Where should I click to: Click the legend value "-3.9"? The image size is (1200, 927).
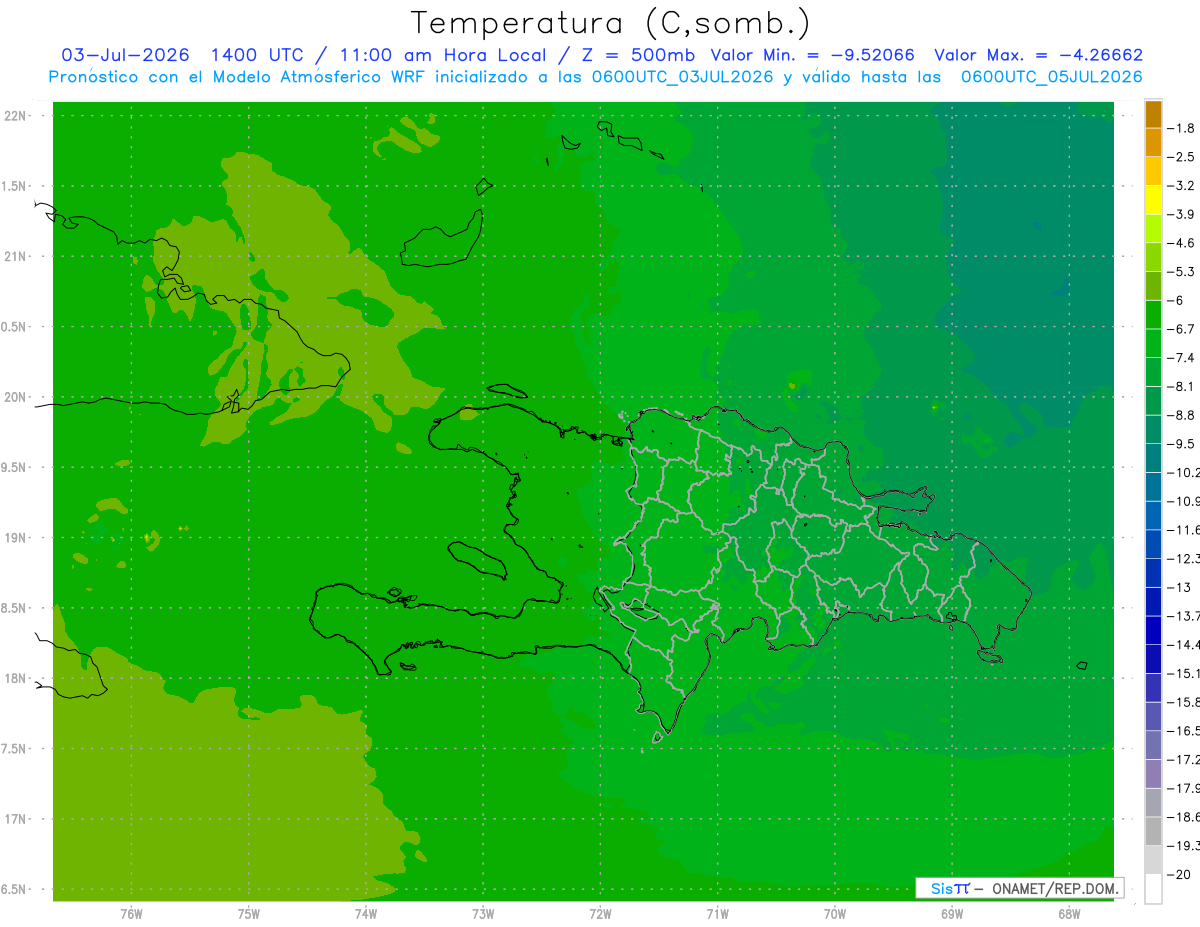click(1181, 214)
